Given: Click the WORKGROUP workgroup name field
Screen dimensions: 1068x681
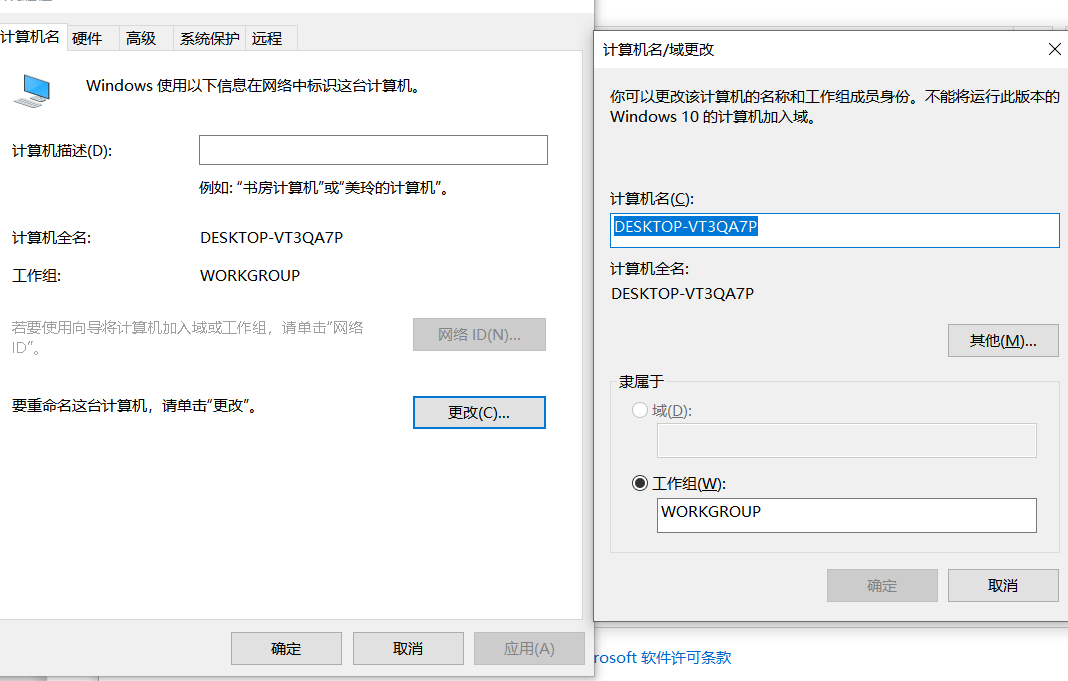Looking at the screenshot, I should pos(846,515).
